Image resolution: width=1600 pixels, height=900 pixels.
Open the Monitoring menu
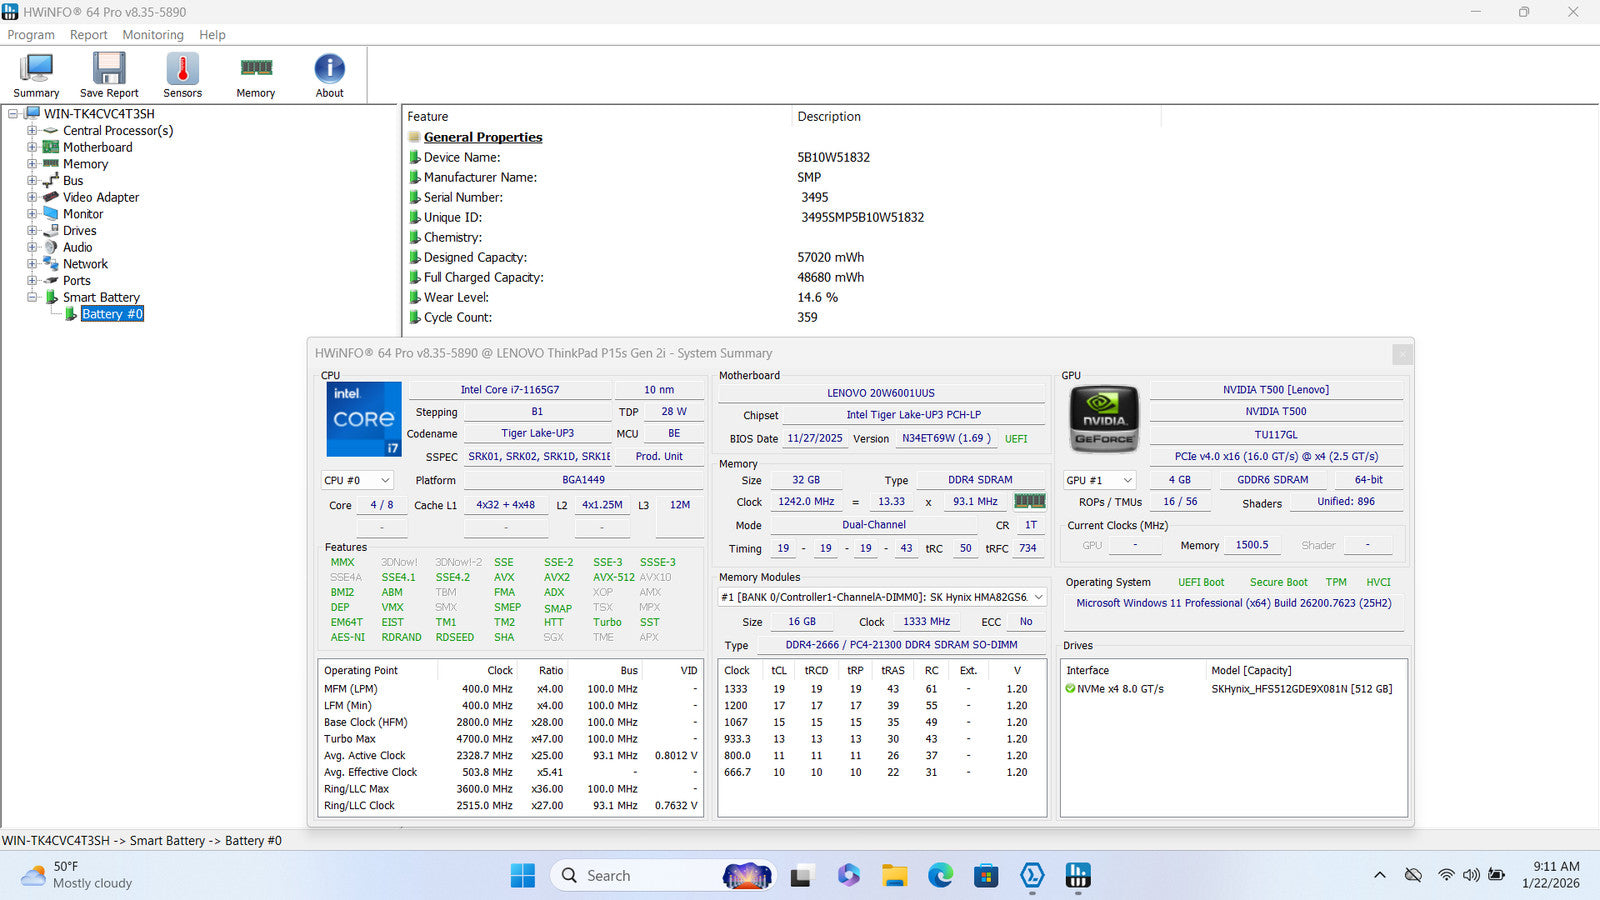pos(153,35)
